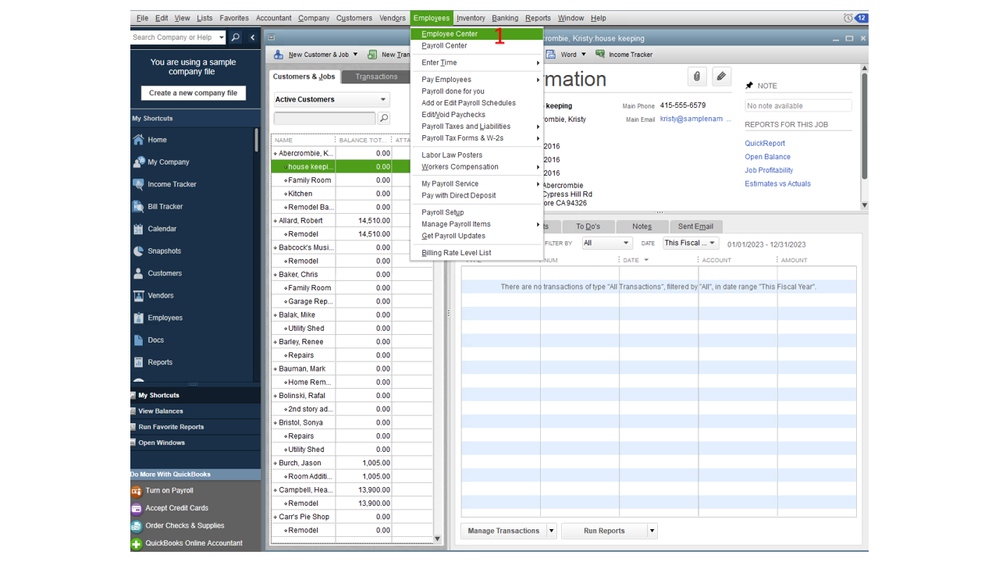Switch to the Transactions tab
The height and width of the screenshot is (562, 999).
pos(376,76)
